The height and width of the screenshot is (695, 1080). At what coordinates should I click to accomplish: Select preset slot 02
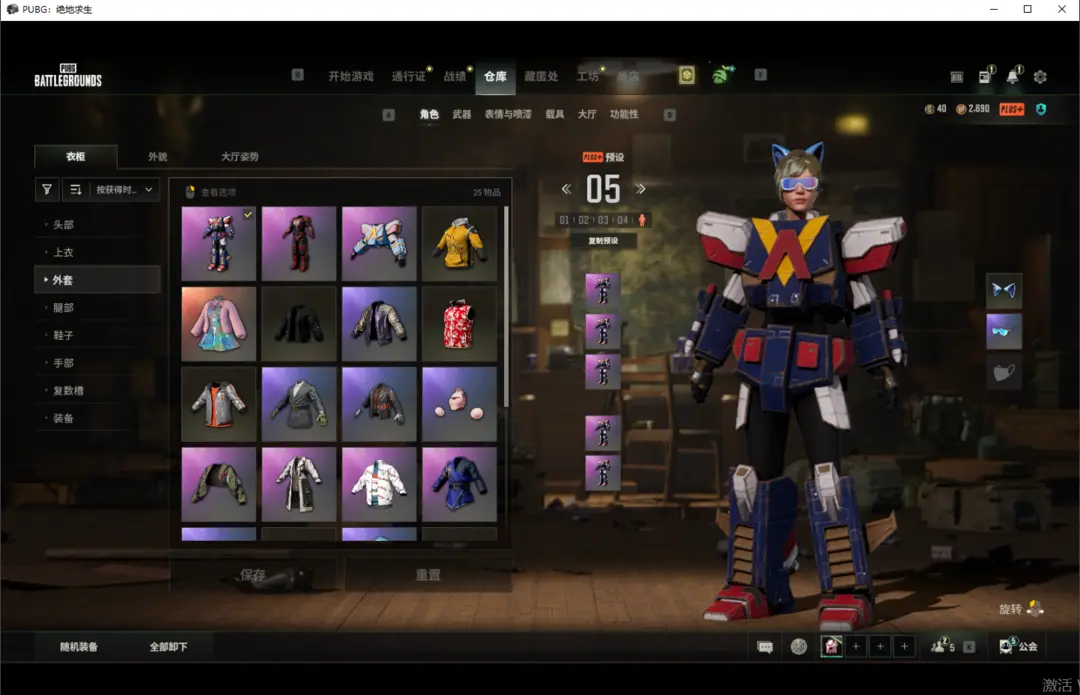pyautogui.click(x=583, y=220)
